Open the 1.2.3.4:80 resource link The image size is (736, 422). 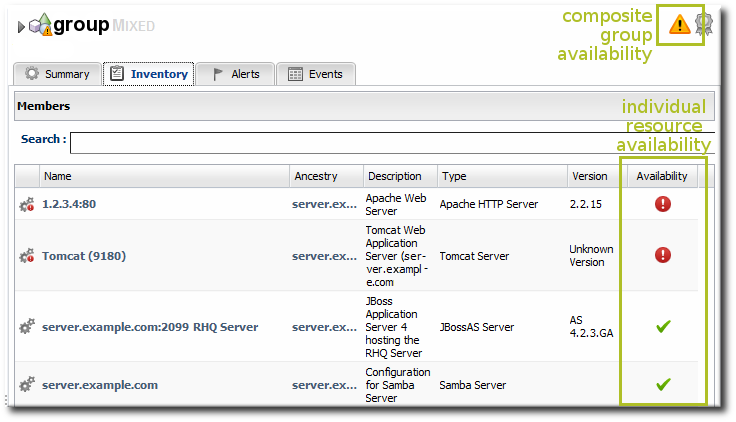[69, 204]
